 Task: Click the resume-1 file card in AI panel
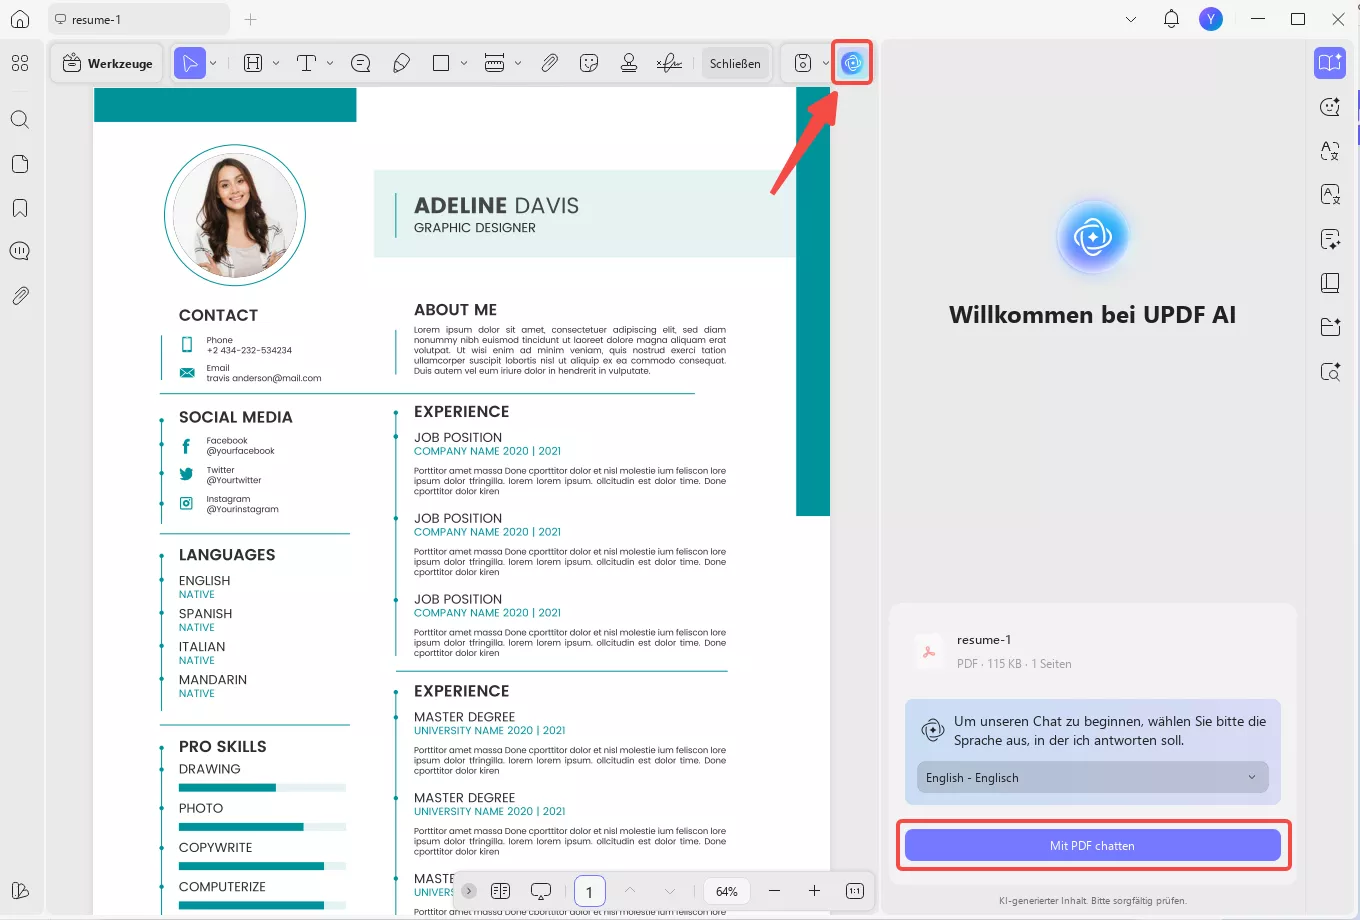[x=1092, y=651]
